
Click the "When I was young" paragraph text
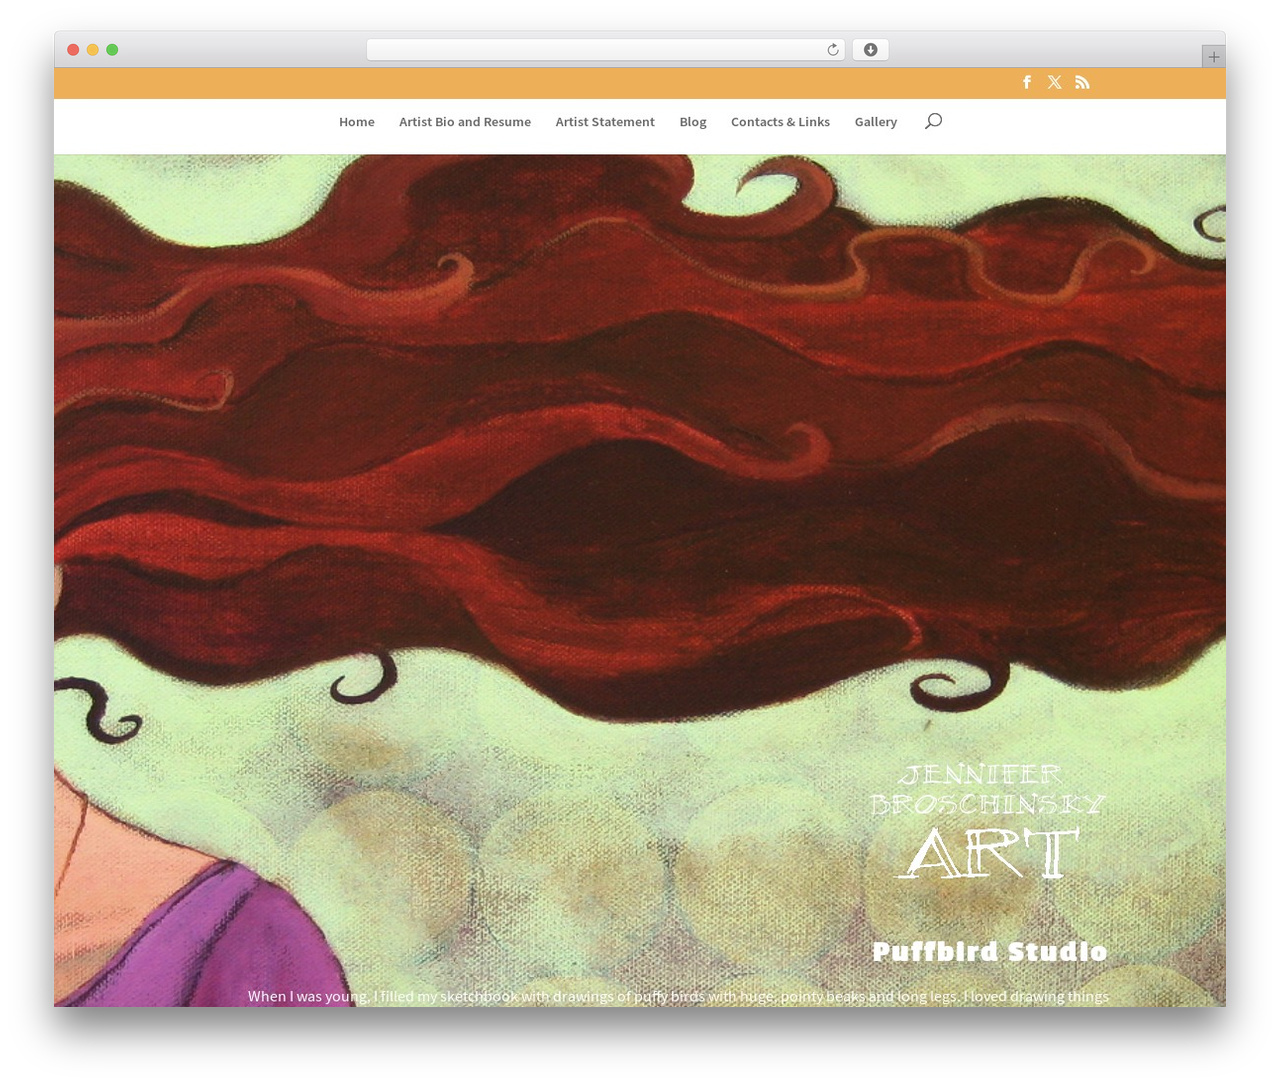click(678, 996)
